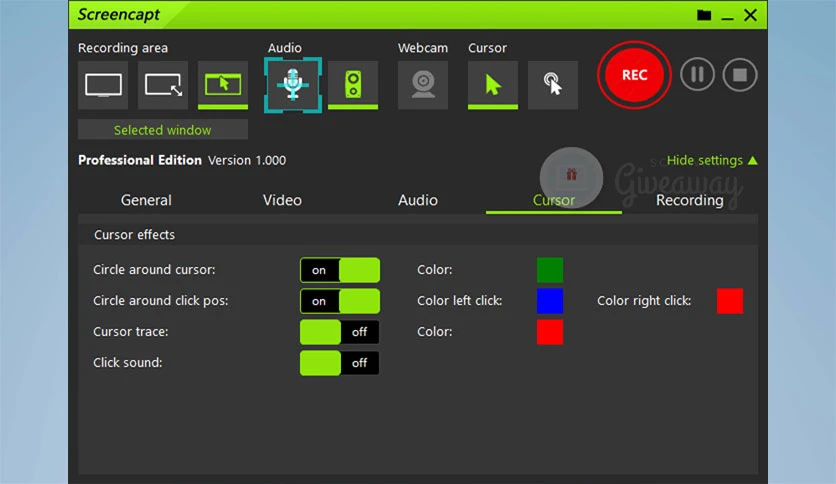This screenshot has width=836, height=484.
Task: Open the Recording settings tab
Action: tap(689, 200)
